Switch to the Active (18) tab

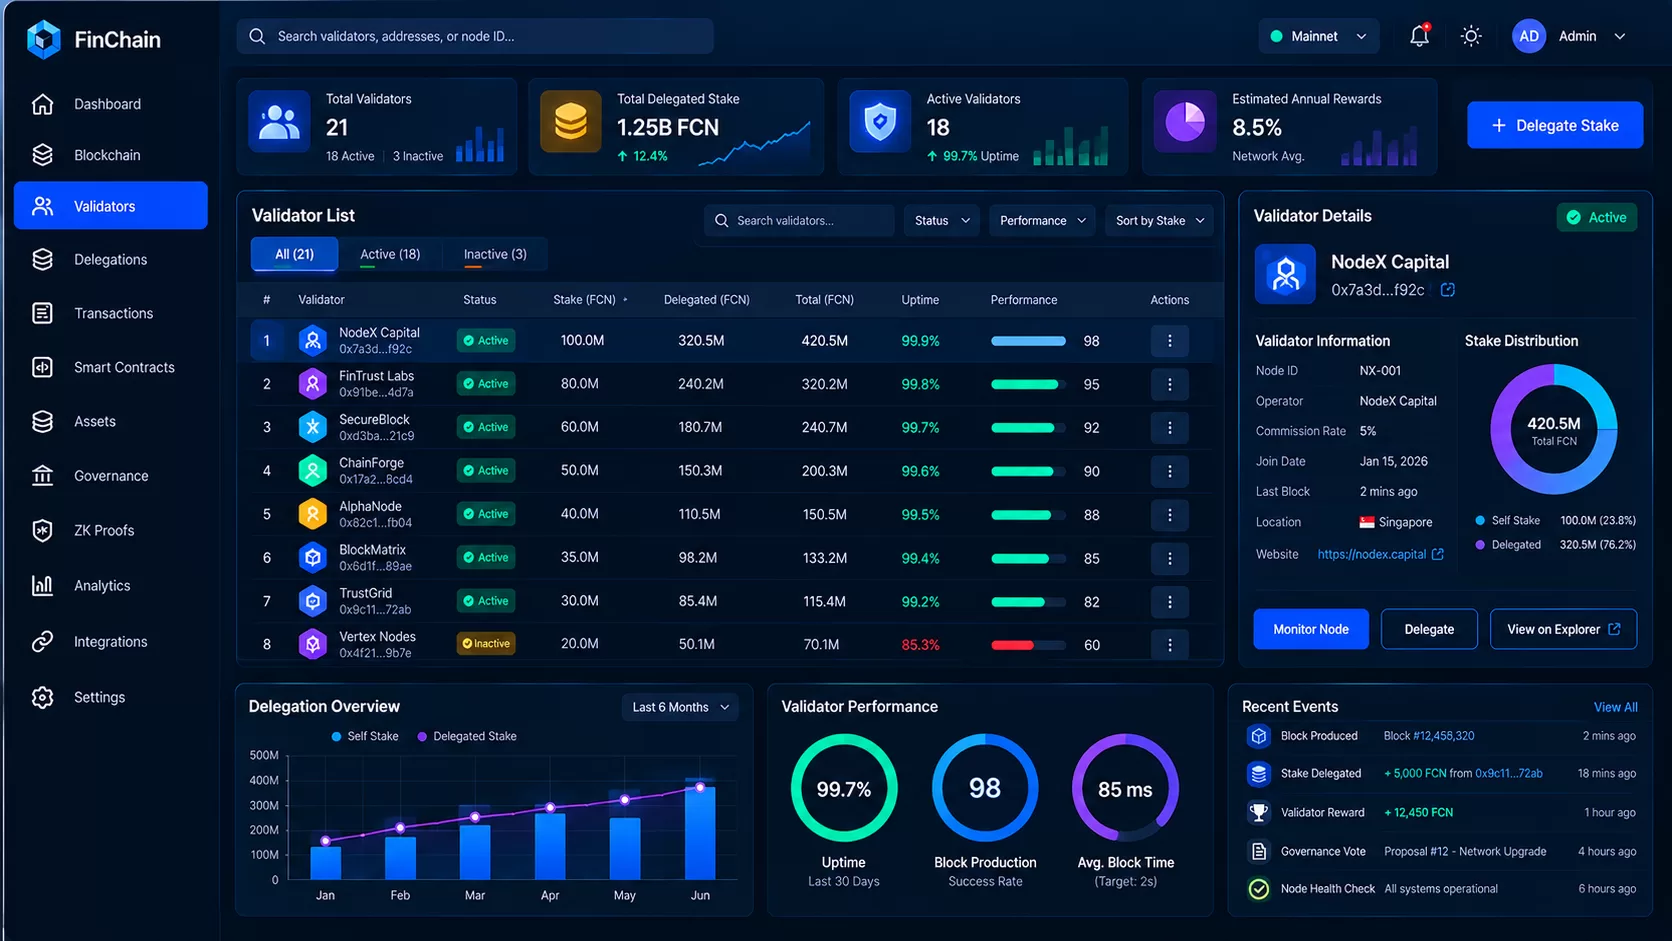(x=390, y=254)
